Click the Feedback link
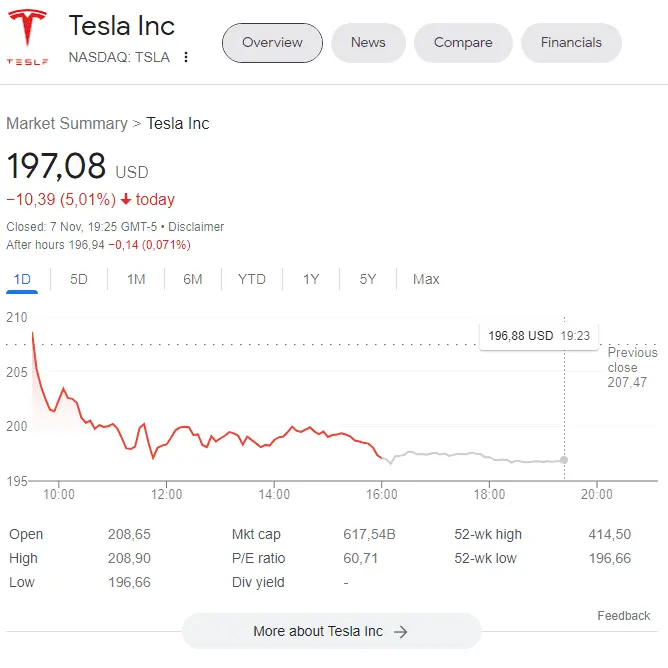Screen dimensions: 668x668 click(x=624, y=616)
